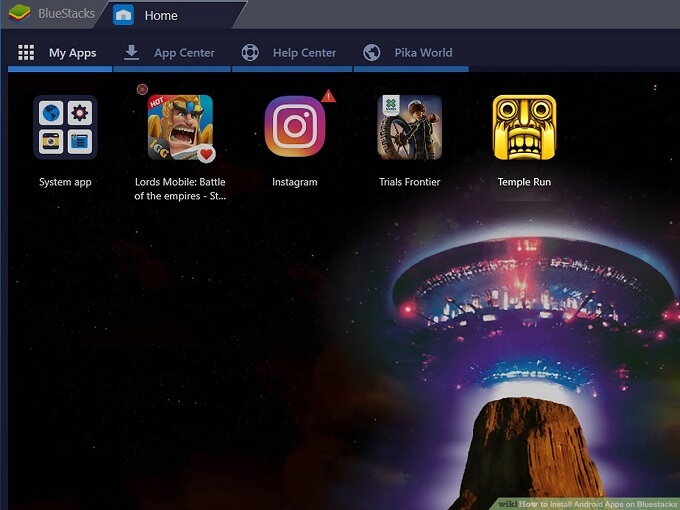Screen dimensions: 680x510
Task: Open the Instagram app icon
Action: [x=295, y=127]
